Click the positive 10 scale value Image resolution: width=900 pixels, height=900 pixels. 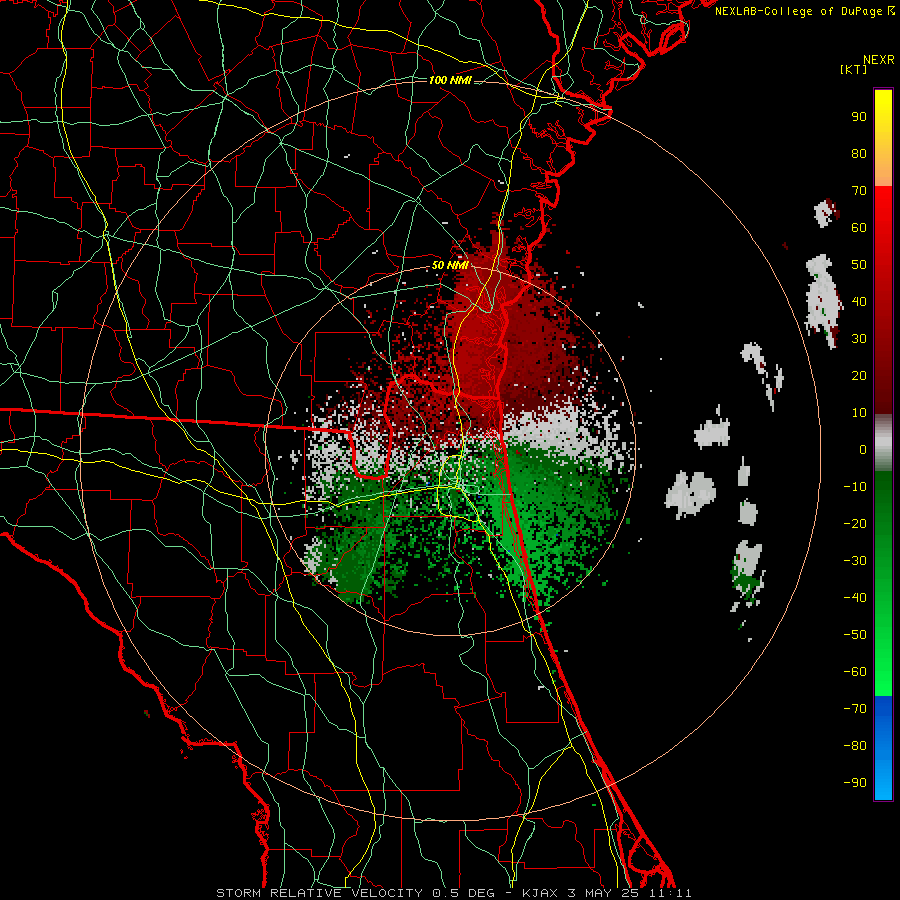click(x=859, y=413)
